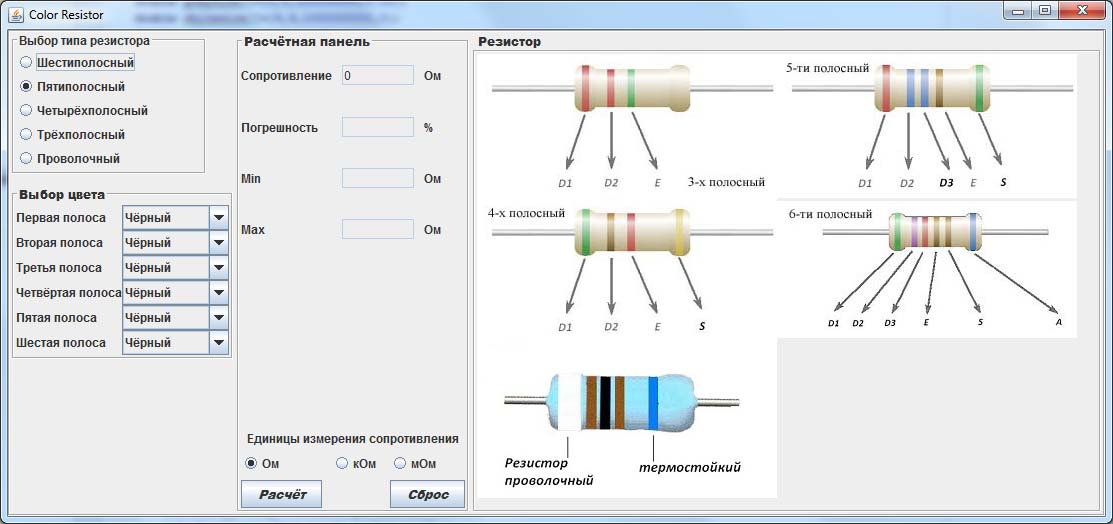Click the Шестая полоса label
This screenshot has height=524, width=1113.
tap(61, 342)
